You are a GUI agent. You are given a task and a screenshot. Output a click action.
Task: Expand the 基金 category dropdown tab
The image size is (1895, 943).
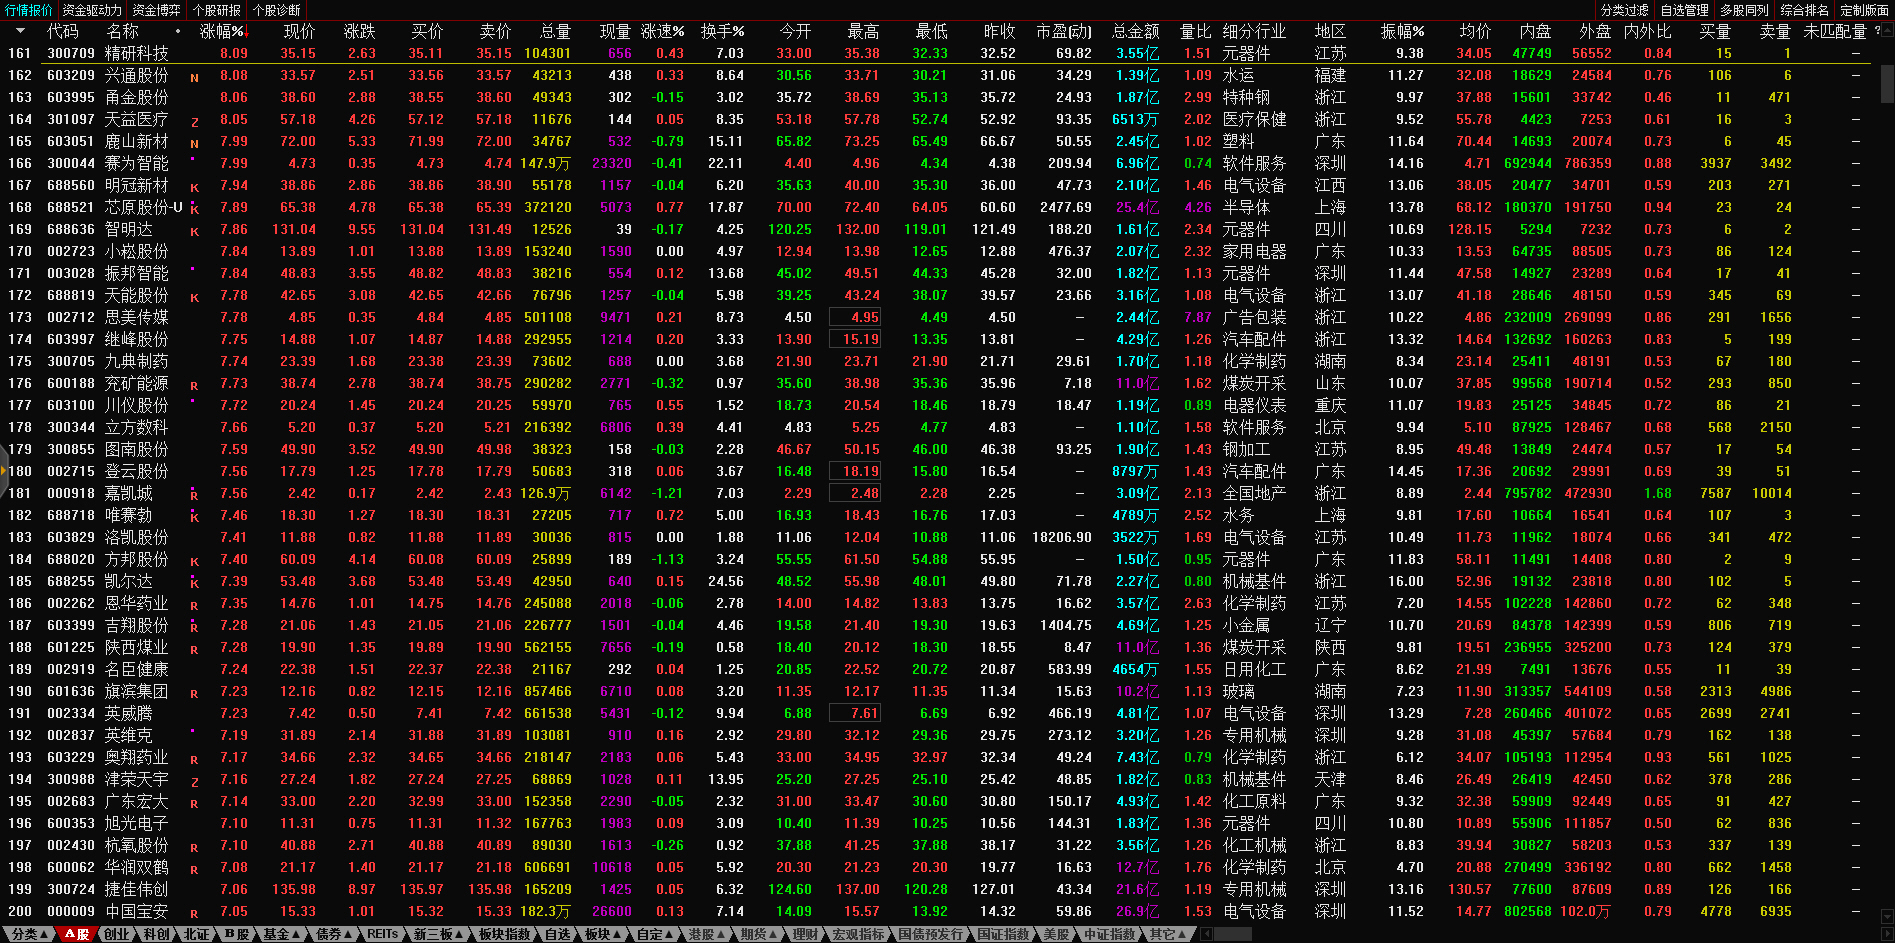[x=281, y=934]
